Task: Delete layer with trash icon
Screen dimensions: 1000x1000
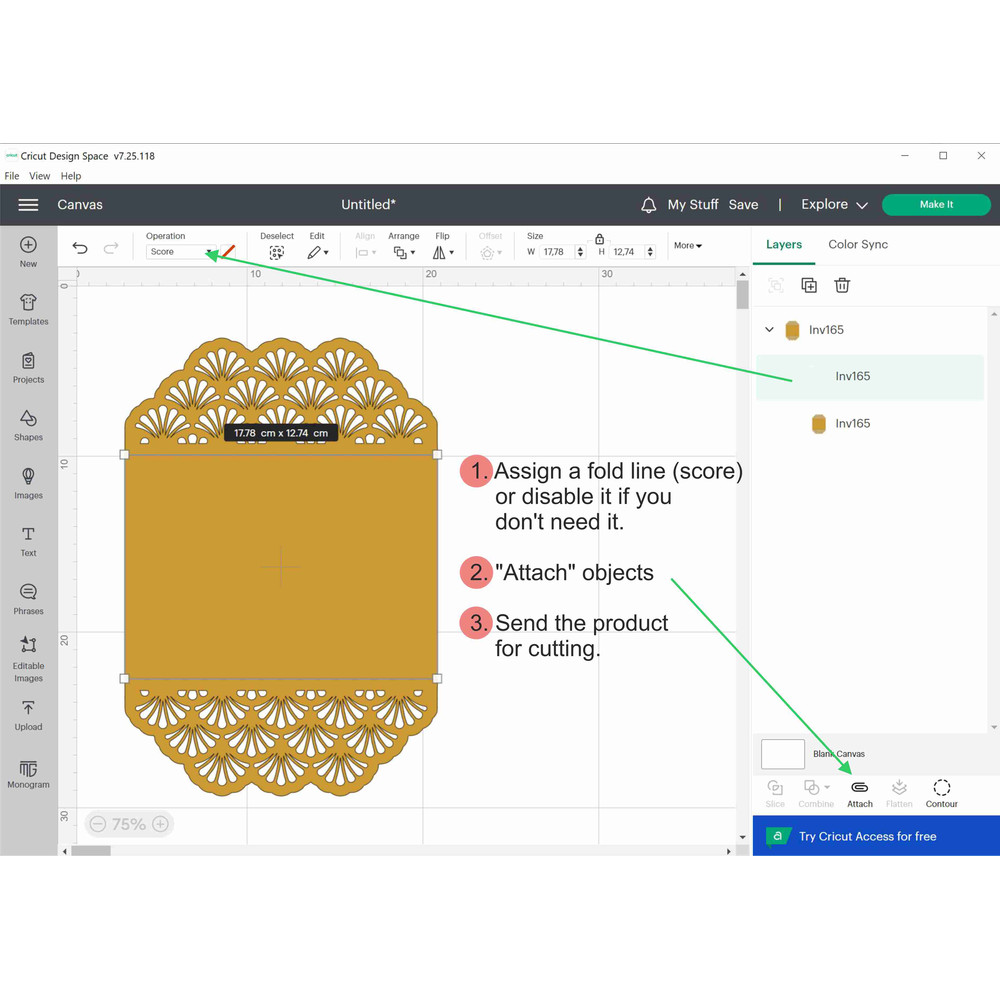Action: tap(842, 285)
